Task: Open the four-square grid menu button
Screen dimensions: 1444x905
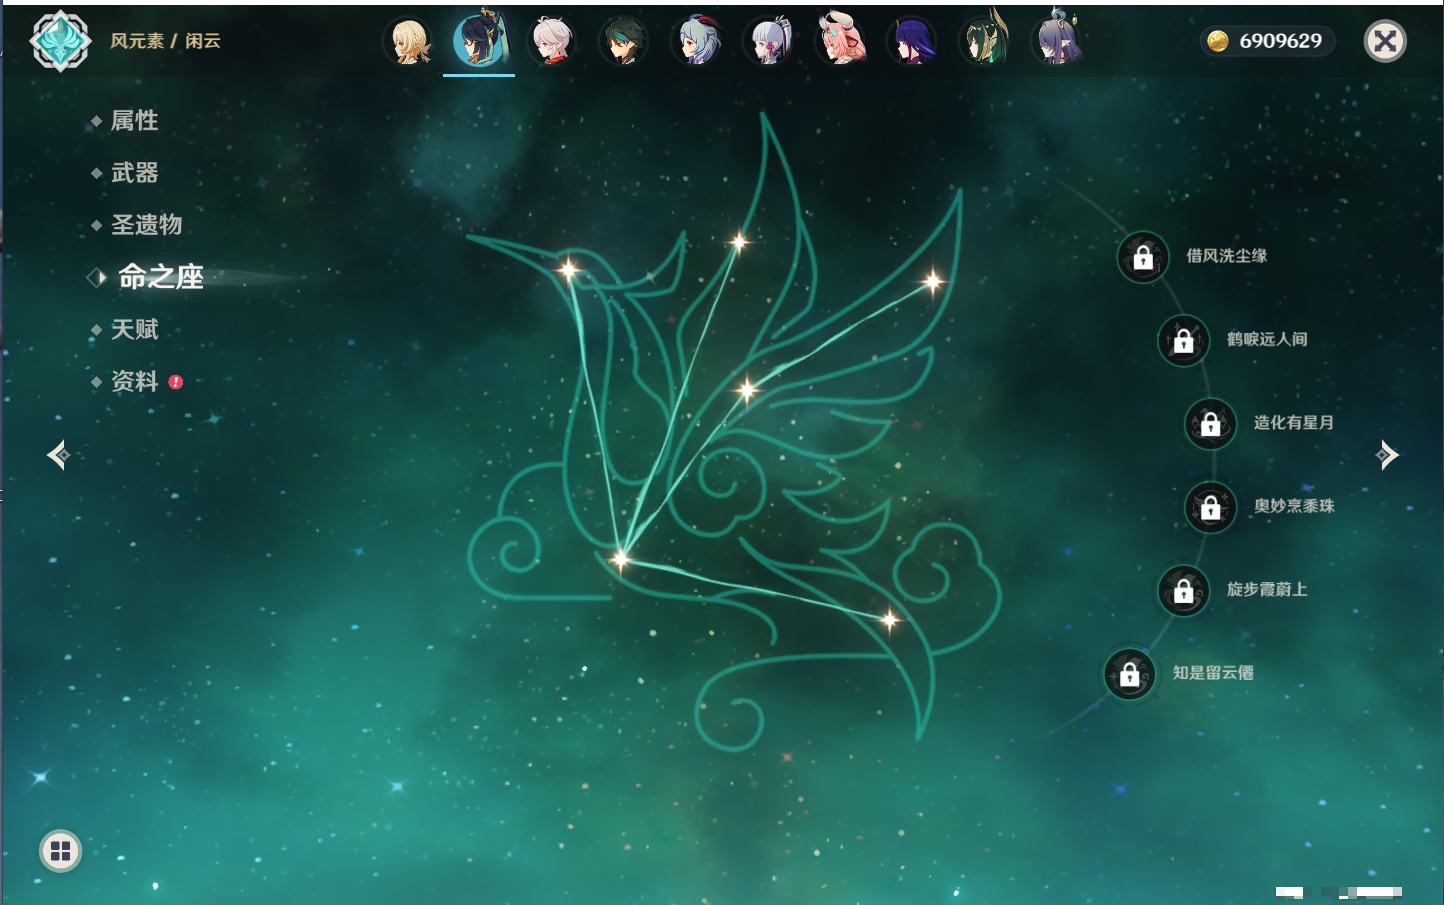Action: coord(60,851)
